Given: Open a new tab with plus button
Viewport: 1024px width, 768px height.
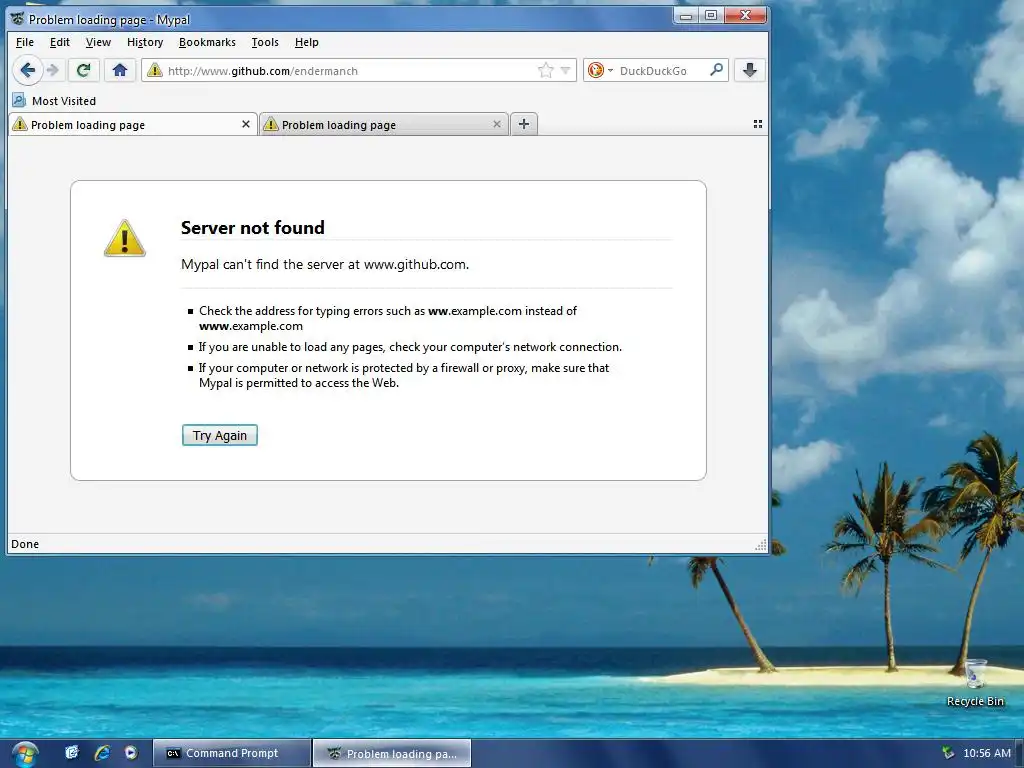Looking at the screenshot, I should tap(524, 124).
